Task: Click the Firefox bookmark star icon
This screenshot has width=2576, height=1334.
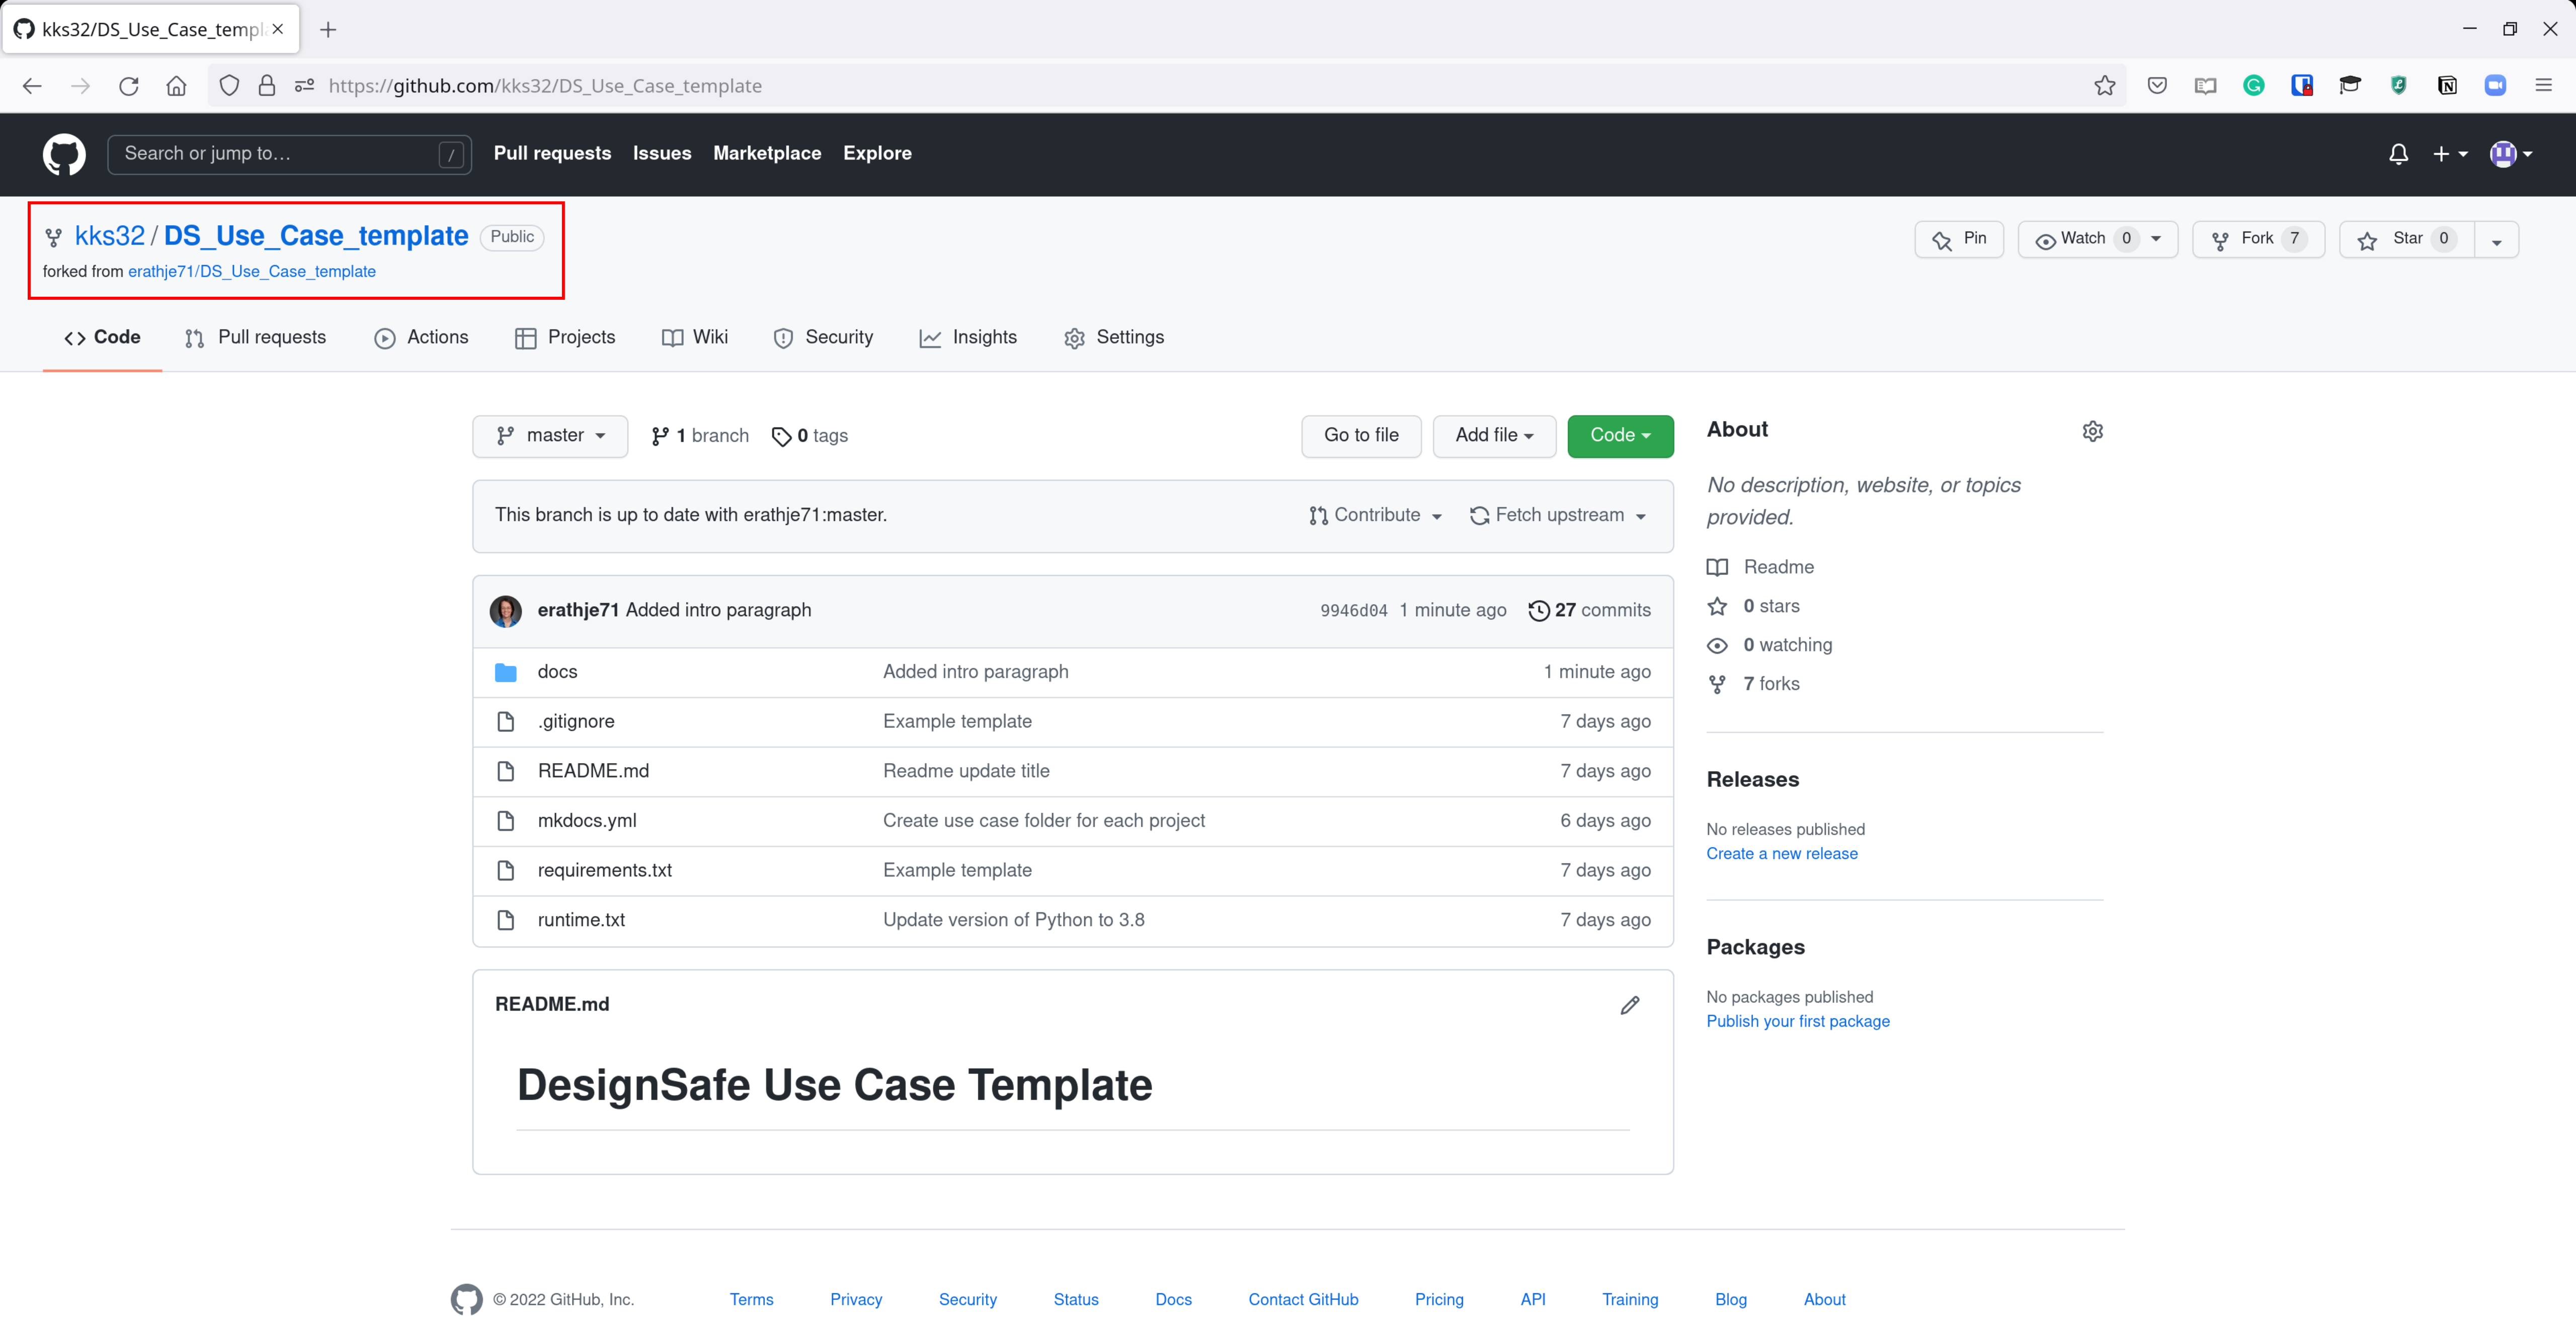Action: (2104, 86)
